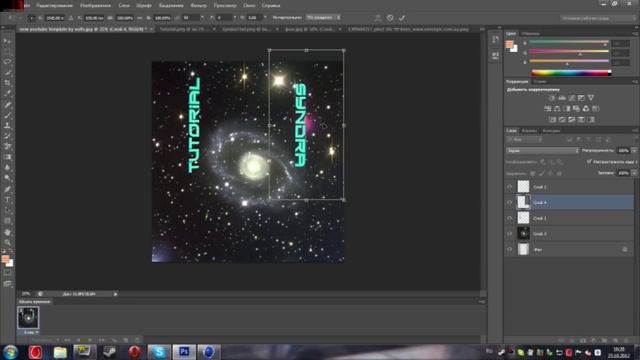Uncheck the Распространить кадр 1 checkbox
640x360 pixels.
point(589,162)
